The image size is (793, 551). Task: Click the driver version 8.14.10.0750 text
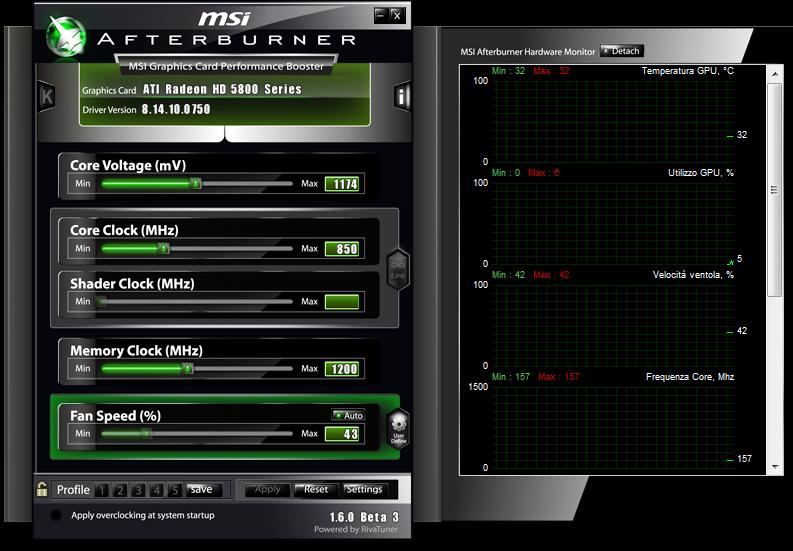[175, 109]
